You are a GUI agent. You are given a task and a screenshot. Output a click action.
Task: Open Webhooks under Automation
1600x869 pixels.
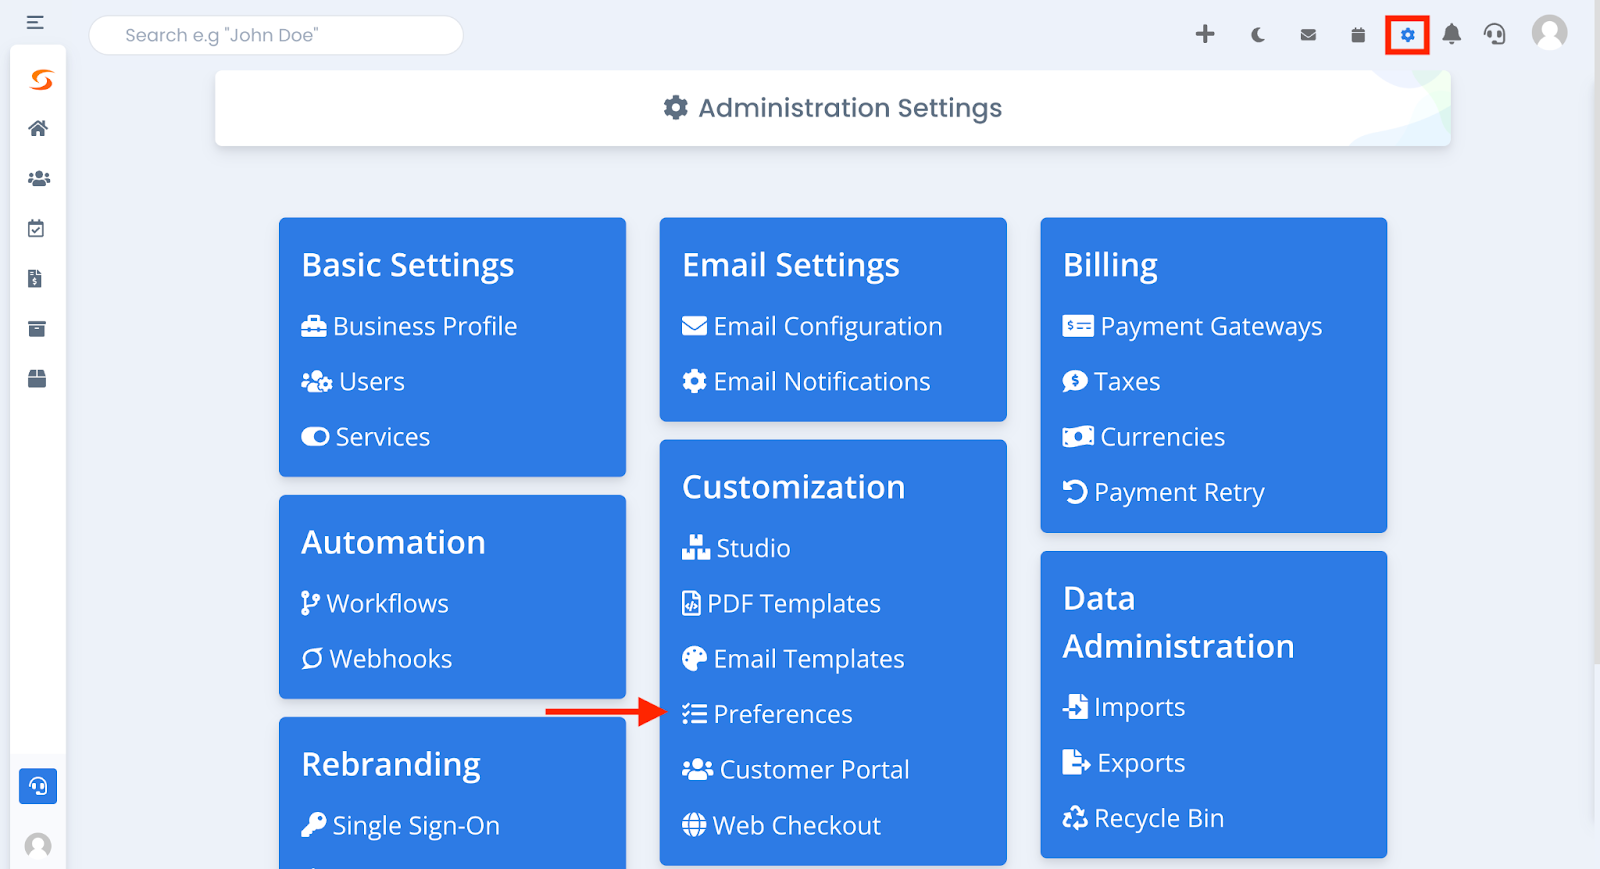coord(377,659)
